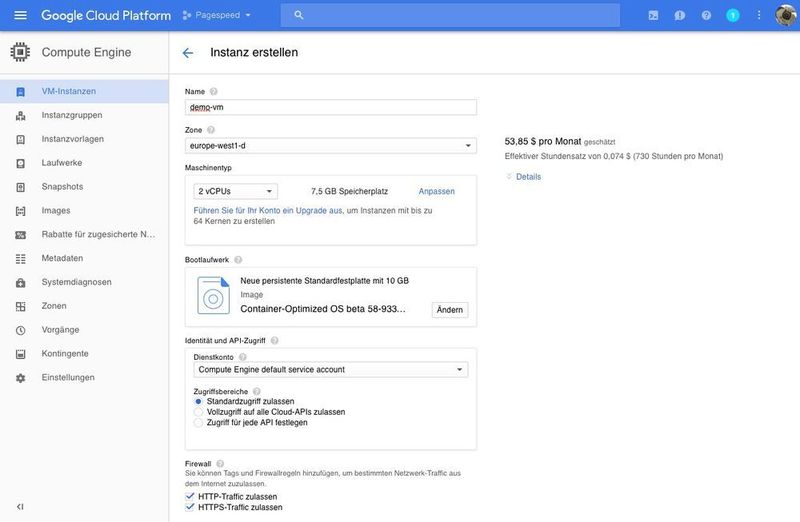Screen dimensions: 800x522
Task: Click the help icon next to Bootlaufwerk
Action: point(238,260)
